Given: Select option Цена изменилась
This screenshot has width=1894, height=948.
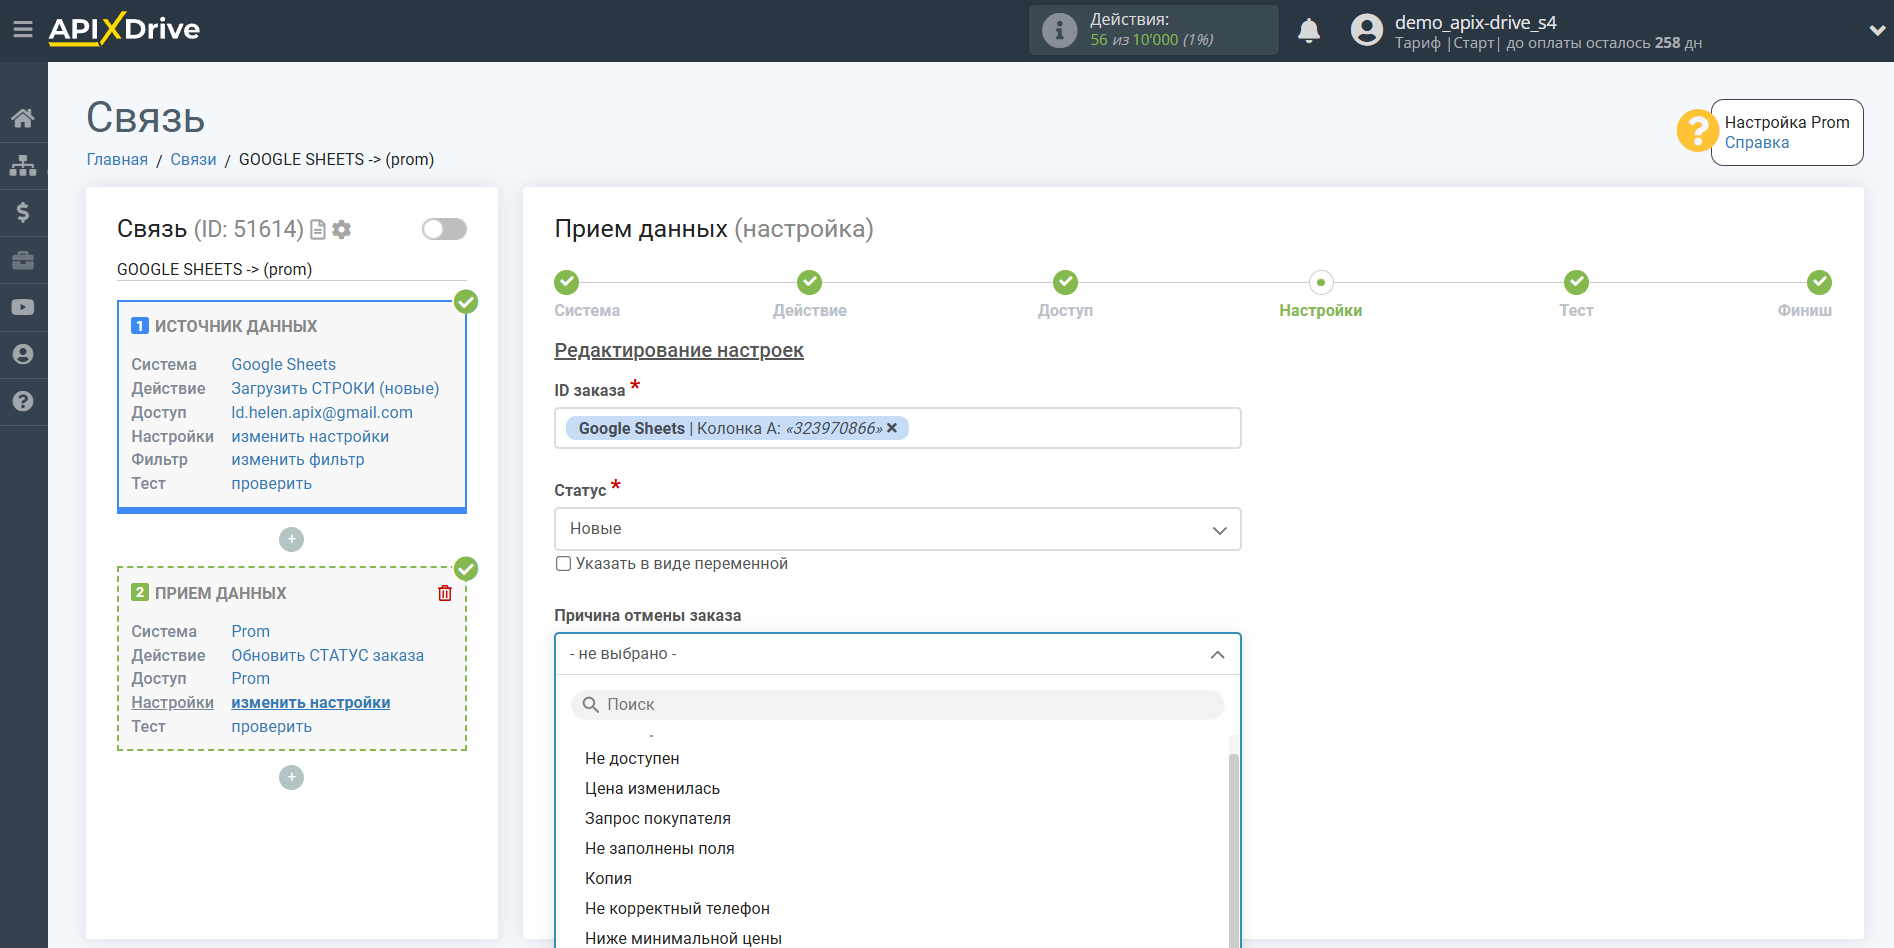Looking at the screenshot, I should pyautogui.click(x=652, y=789).
